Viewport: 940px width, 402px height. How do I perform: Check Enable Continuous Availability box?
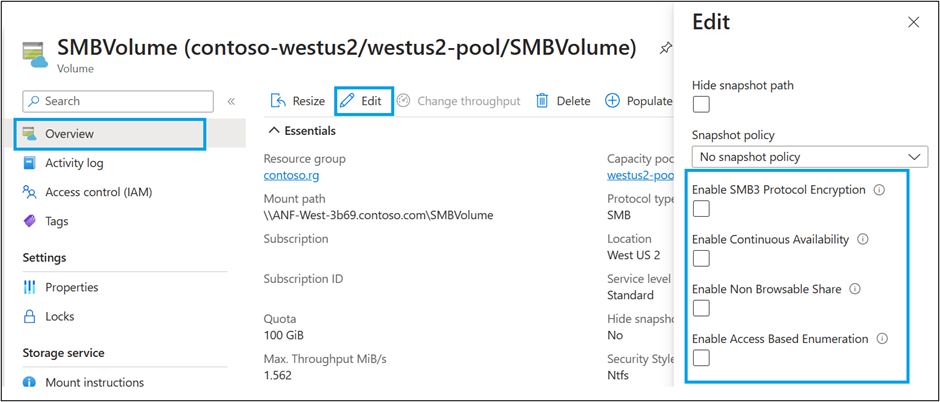(701, 258)
